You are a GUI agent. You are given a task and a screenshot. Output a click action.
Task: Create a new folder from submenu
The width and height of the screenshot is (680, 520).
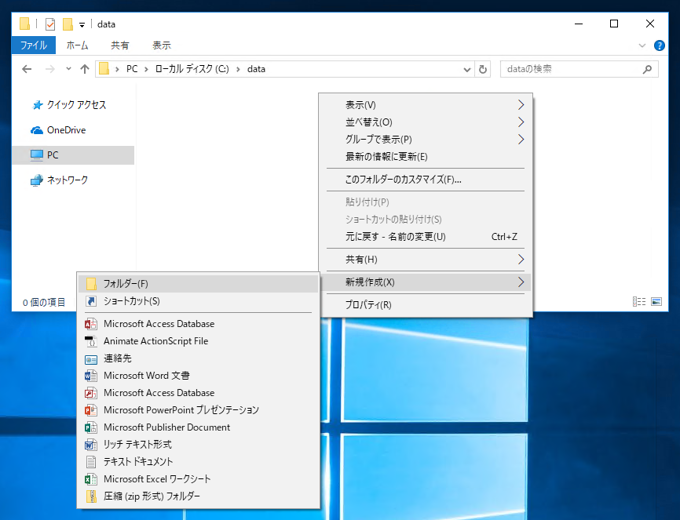pos(125,284)
